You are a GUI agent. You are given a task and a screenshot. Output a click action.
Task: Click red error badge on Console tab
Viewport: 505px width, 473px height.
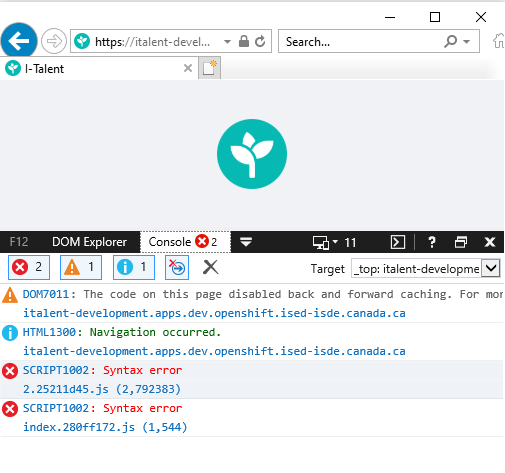202,241
